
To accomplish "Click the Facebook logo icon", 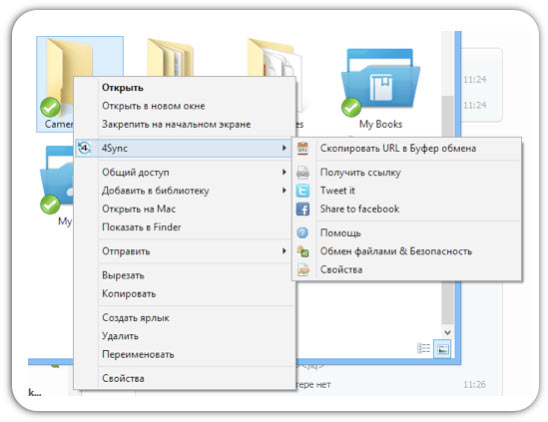I will coord(303,209).
